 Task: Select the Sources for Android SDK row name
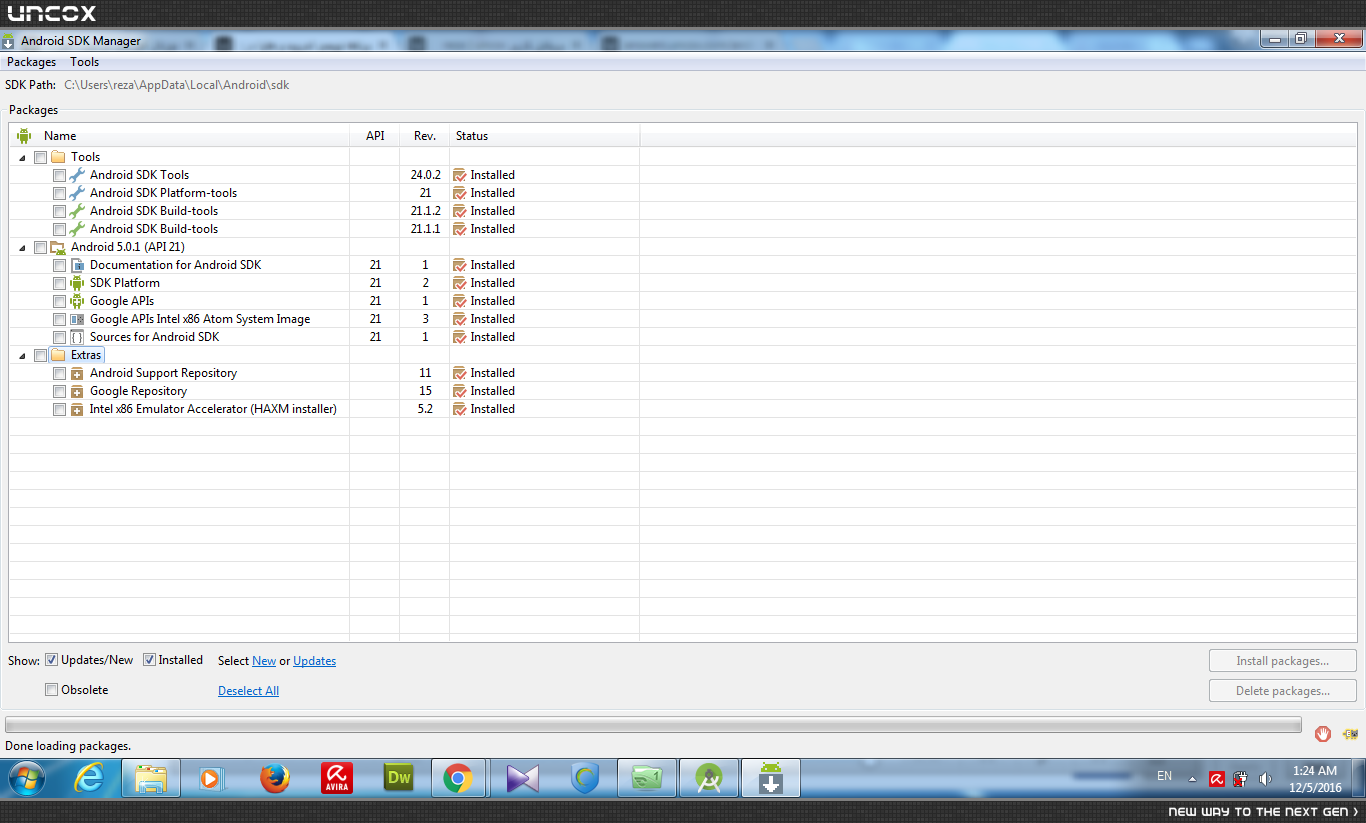(x=154, y=337)
